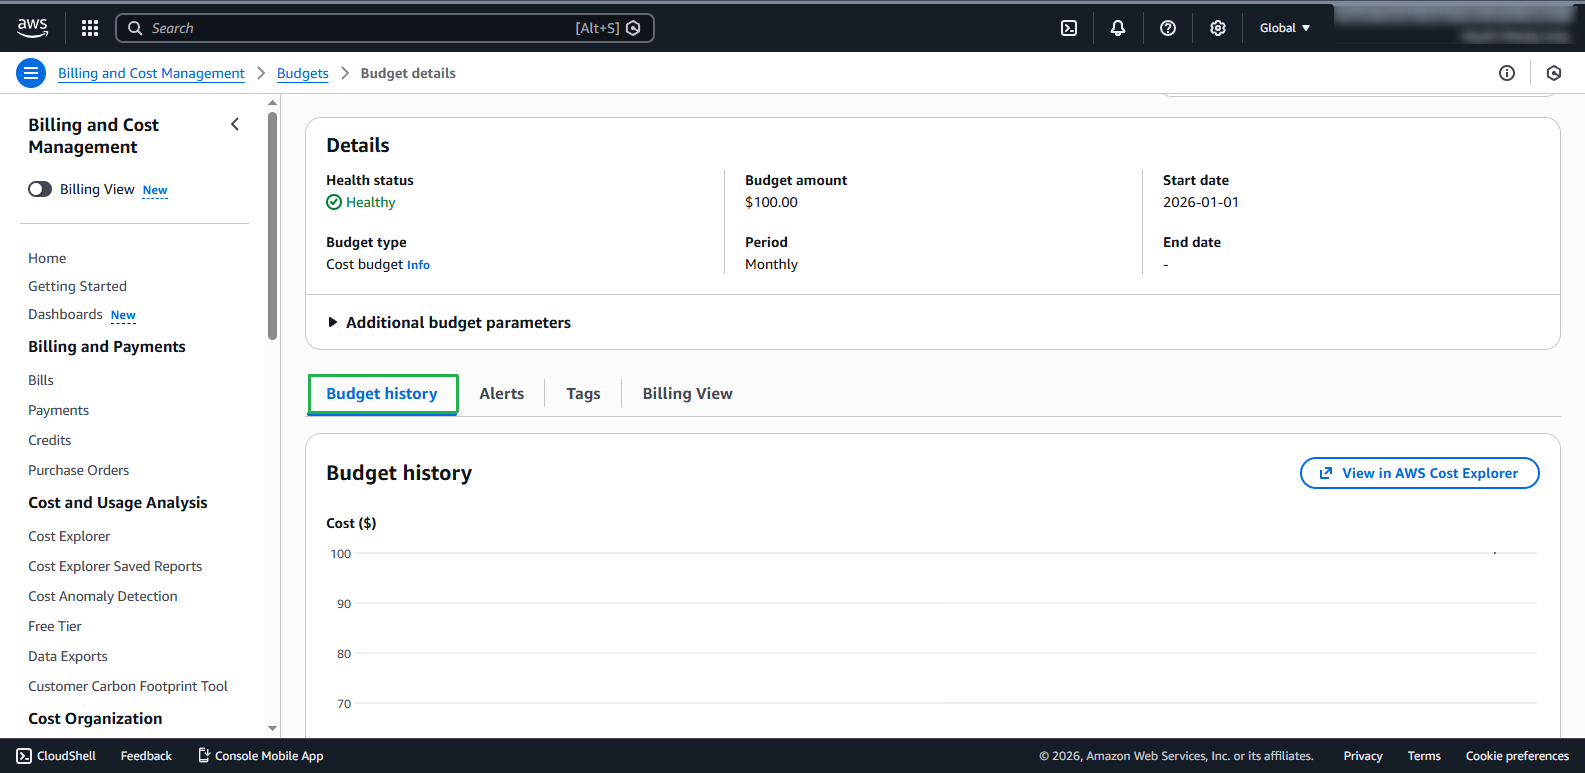The width and height of the screenshot is (1585, 773).
Task: Open Cost Explorer Saved Reports in sidebar
Action: pos(115,566)
